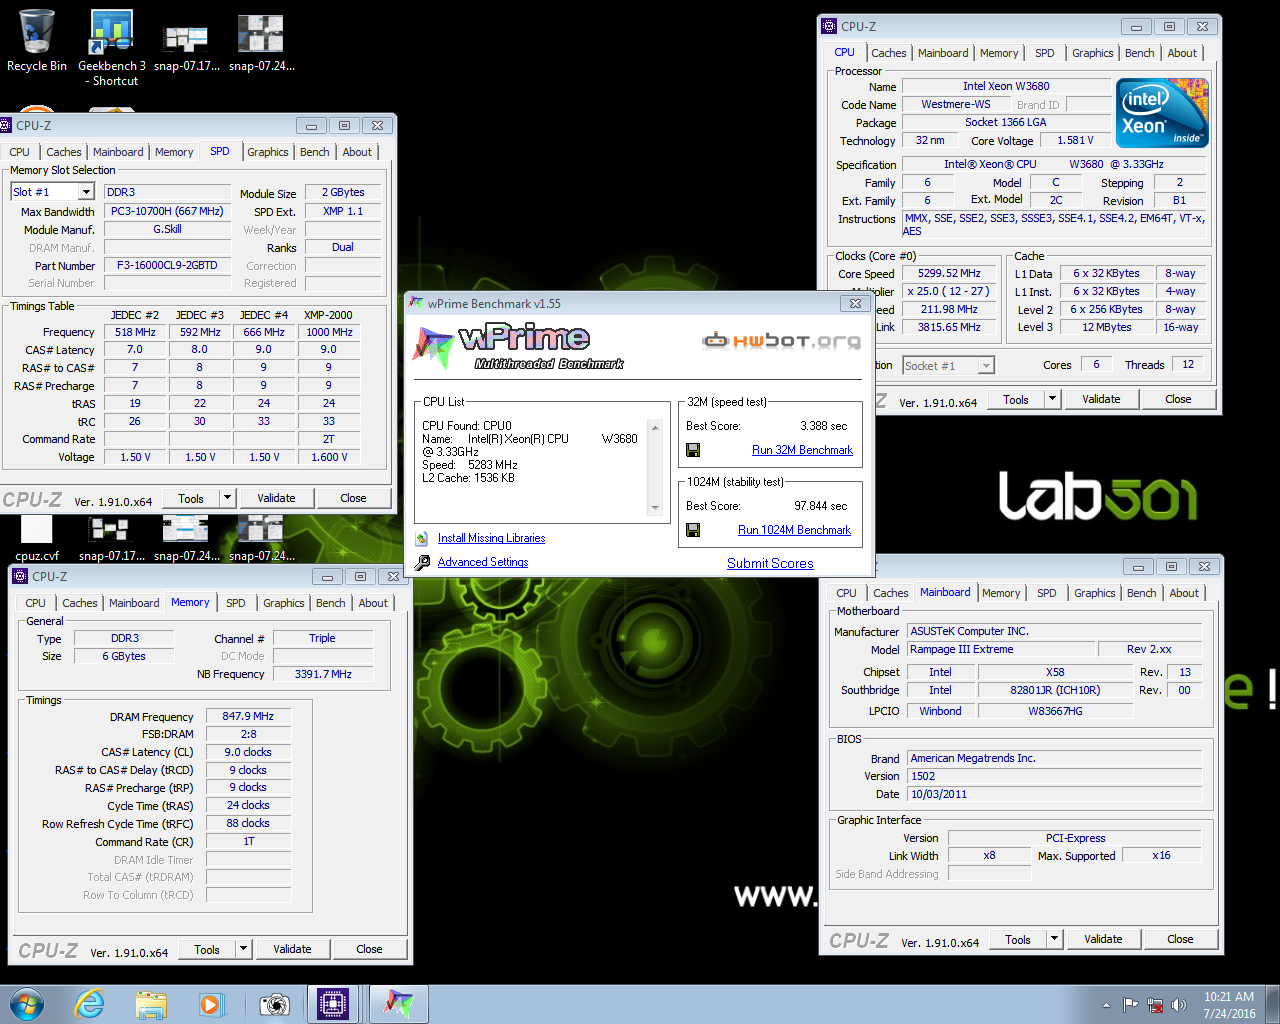Open the Bench tab in the CPU window
Image resolution: width=1280 pixels, height=1024 pixels.
[x=1140, y=53]
